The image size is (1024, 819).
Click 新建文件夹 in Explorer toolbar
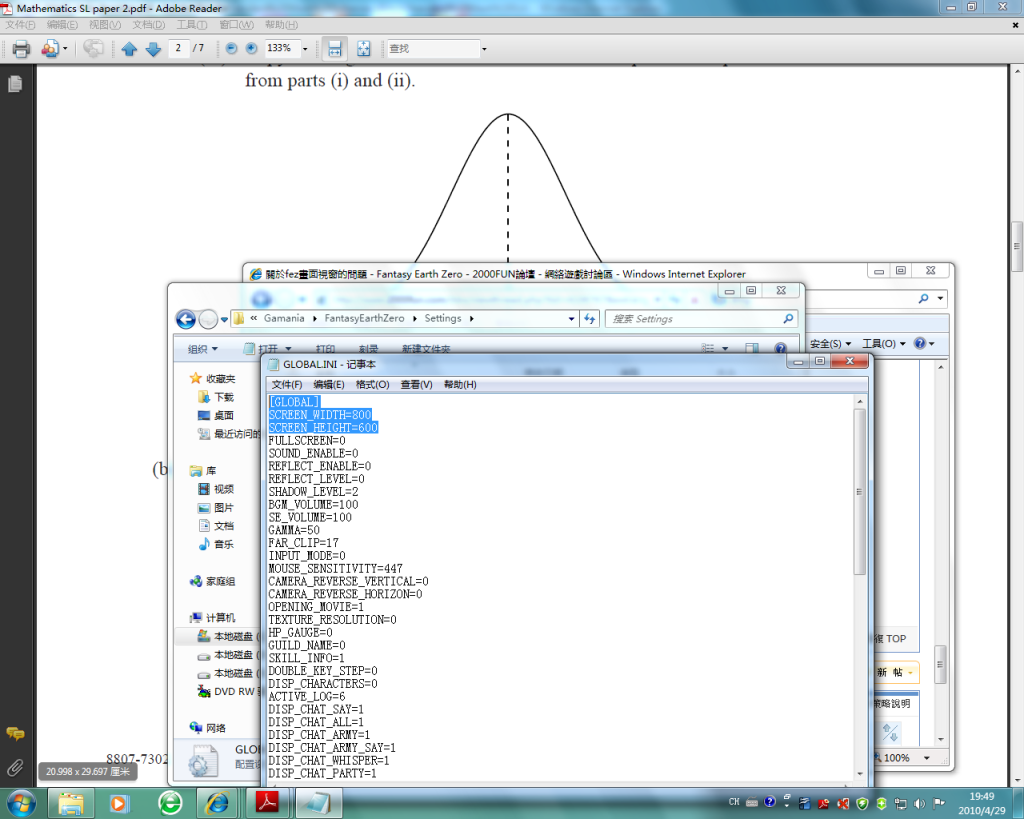point(426,349)
